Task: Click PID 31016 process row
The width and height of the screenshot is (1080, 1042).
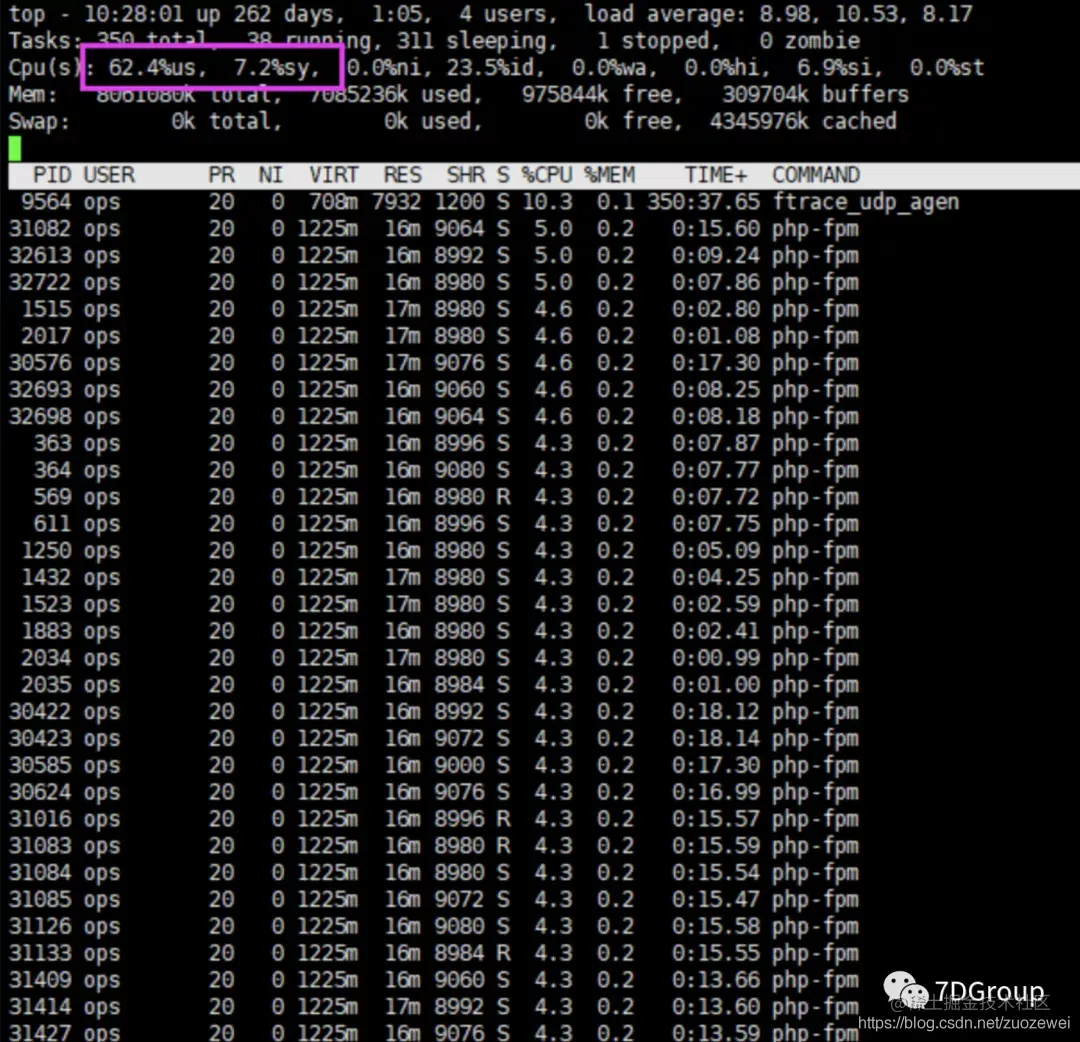Action: tap(434, 820)
